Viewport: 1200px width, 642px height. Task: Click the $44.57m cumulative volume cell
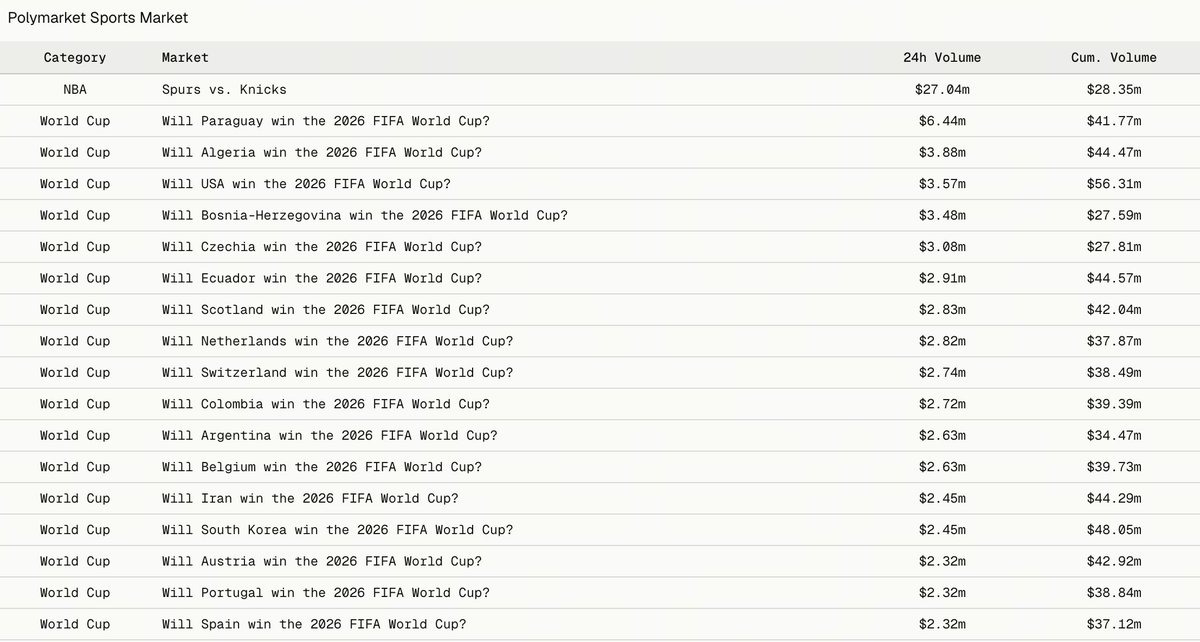(1113, 278)
